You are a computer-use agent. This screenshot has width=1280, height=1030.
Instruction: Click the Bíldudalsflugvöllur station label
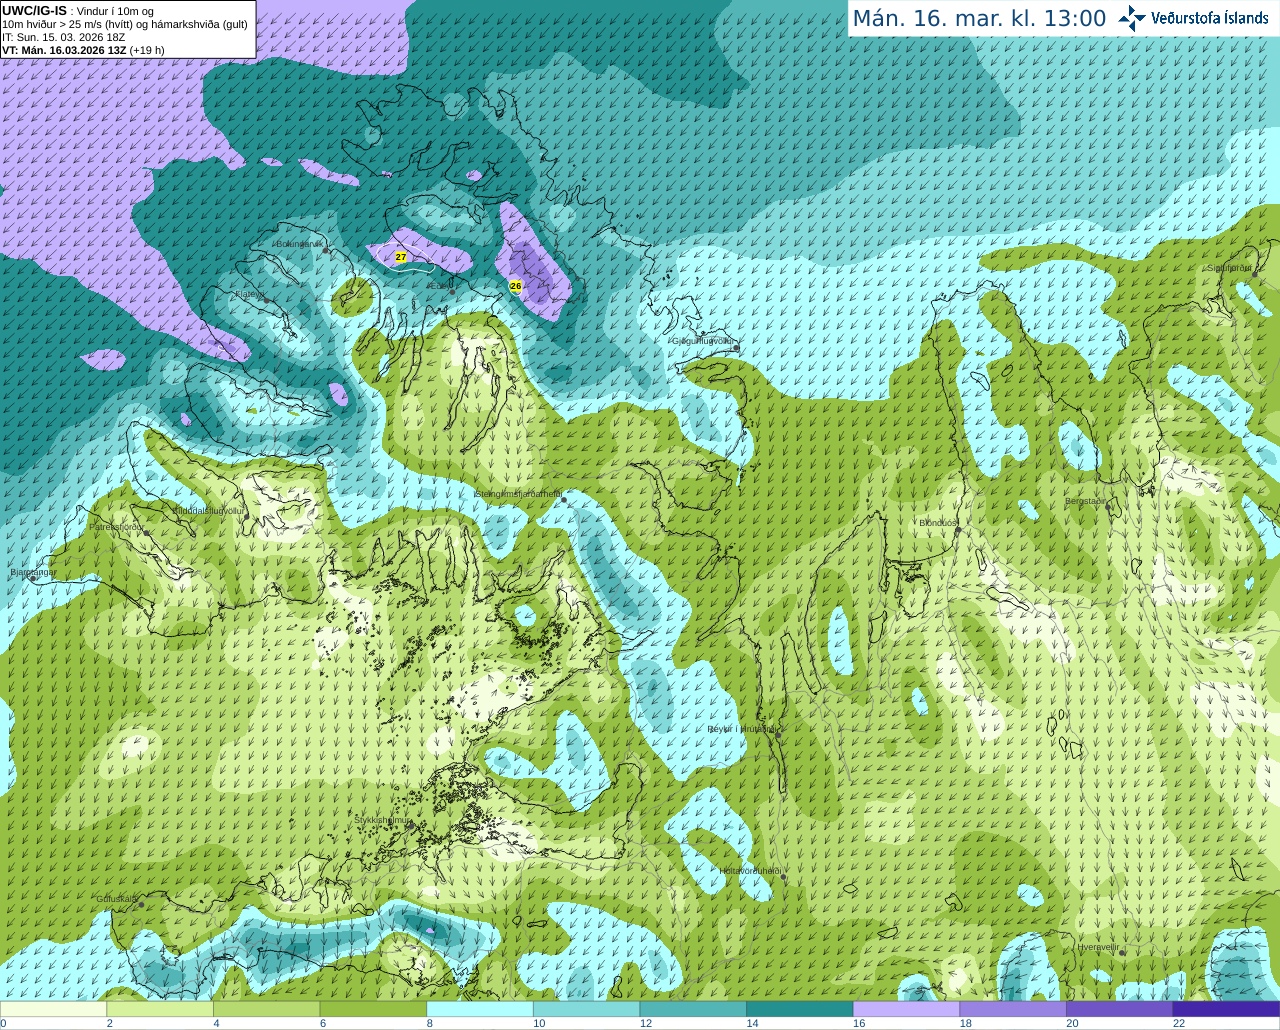point(209,510)
